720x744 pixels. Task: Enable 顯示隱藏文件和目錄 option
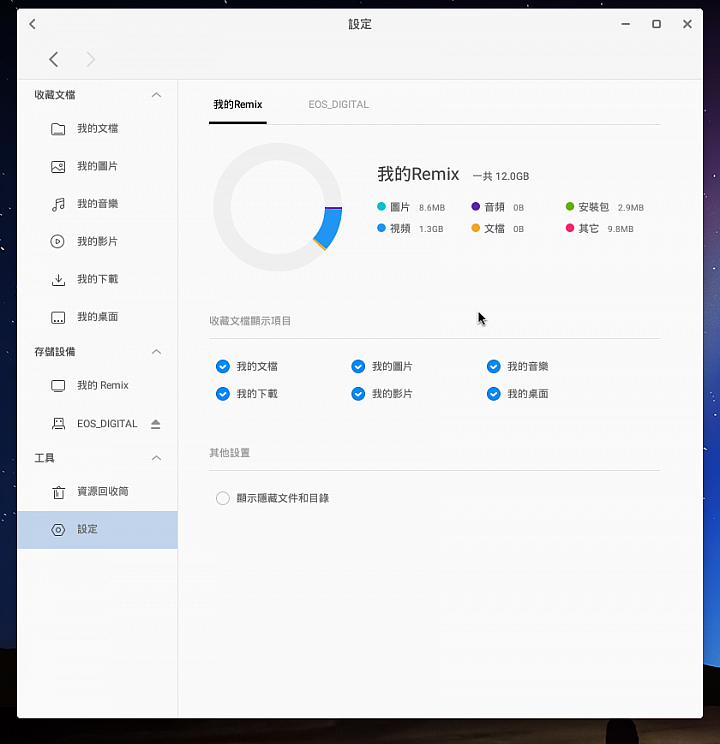[x=223, y=498]
